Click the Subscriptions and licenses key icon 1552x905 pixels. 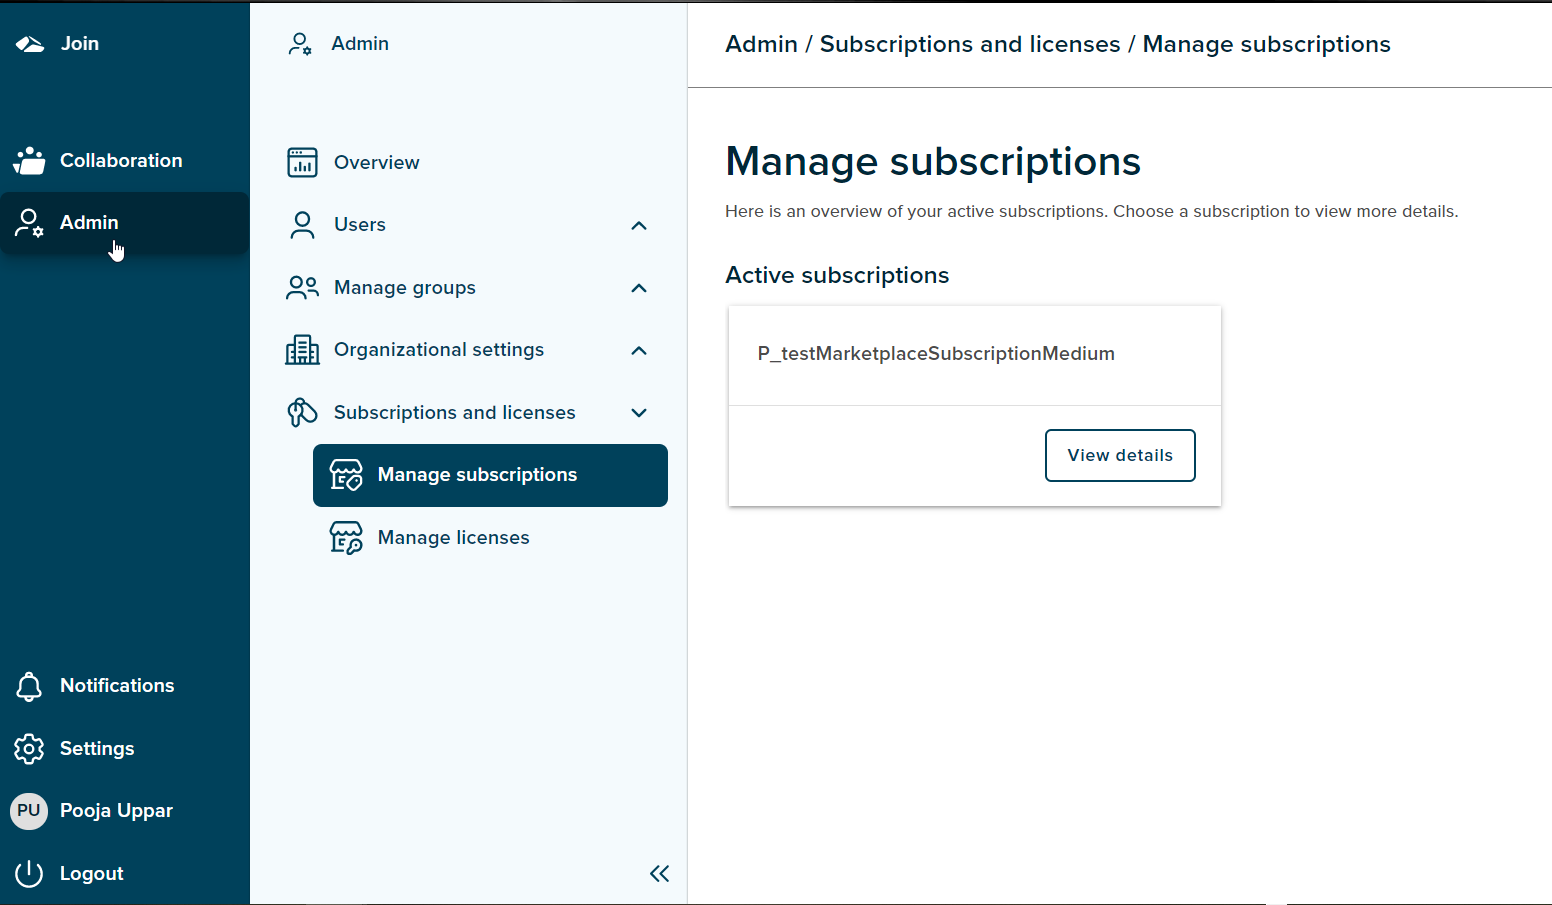pos(302,412)
